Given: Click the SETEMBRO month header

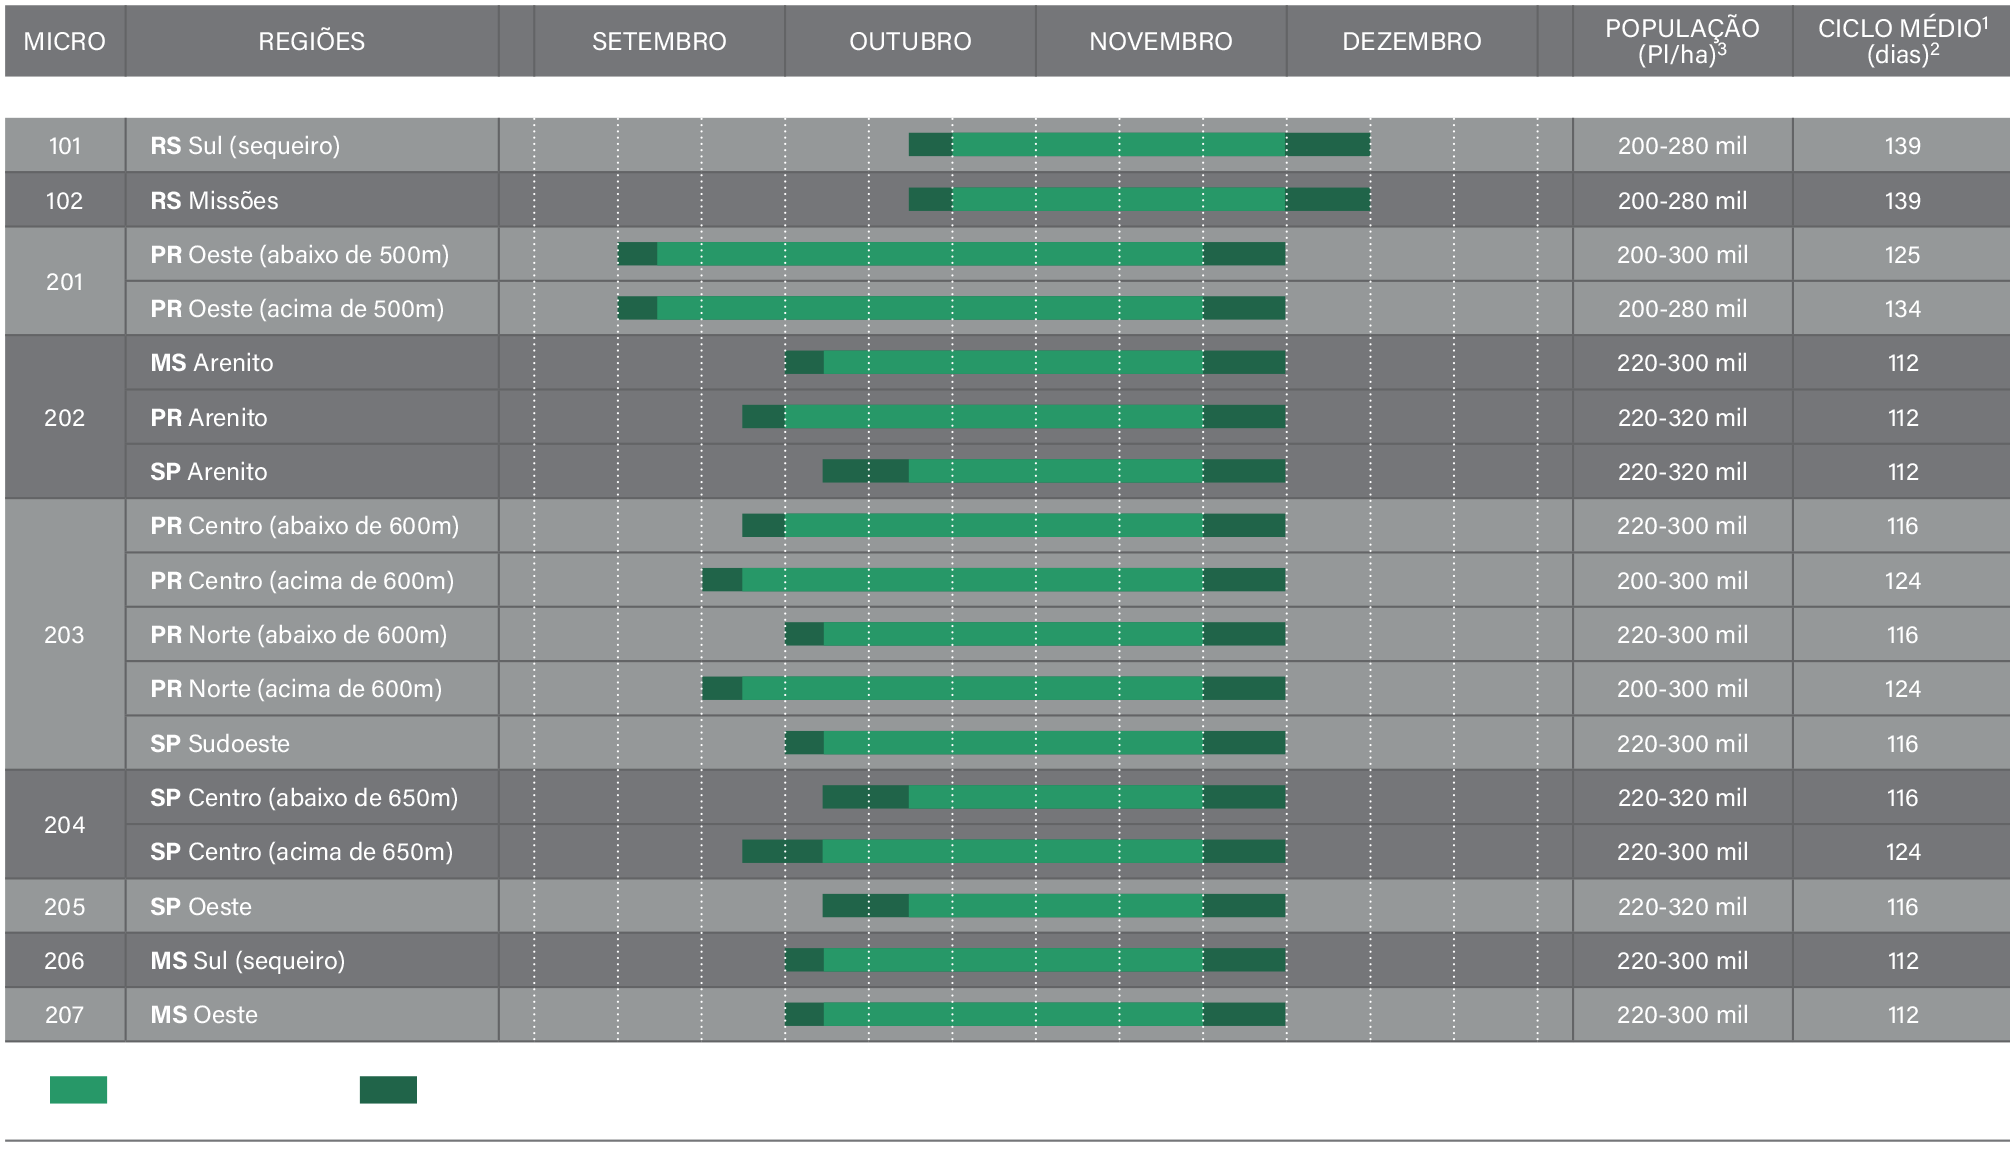Looking at the screenshot, I should (659, 41).
